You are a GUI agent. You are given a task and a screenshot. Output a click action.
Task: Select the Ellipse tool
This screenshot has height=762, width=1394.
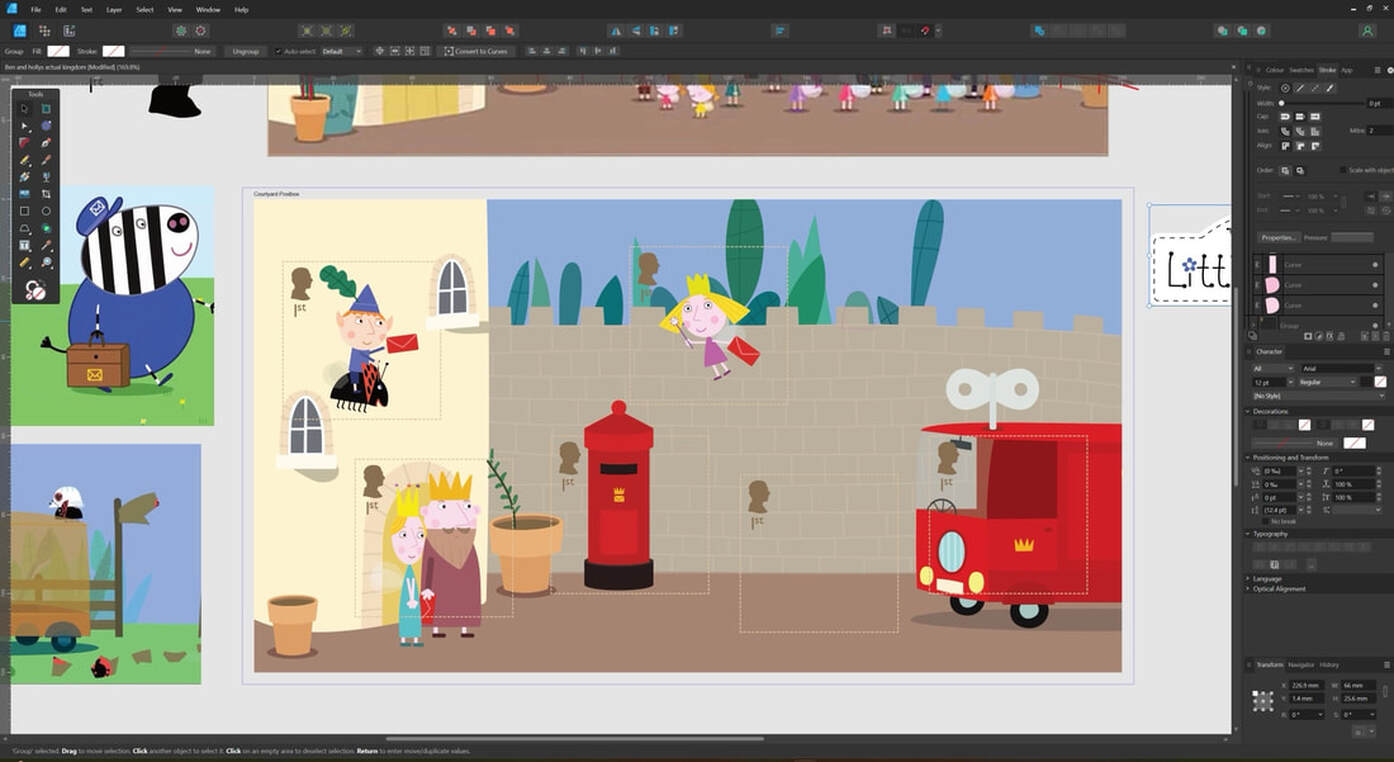tap(46, 211)
